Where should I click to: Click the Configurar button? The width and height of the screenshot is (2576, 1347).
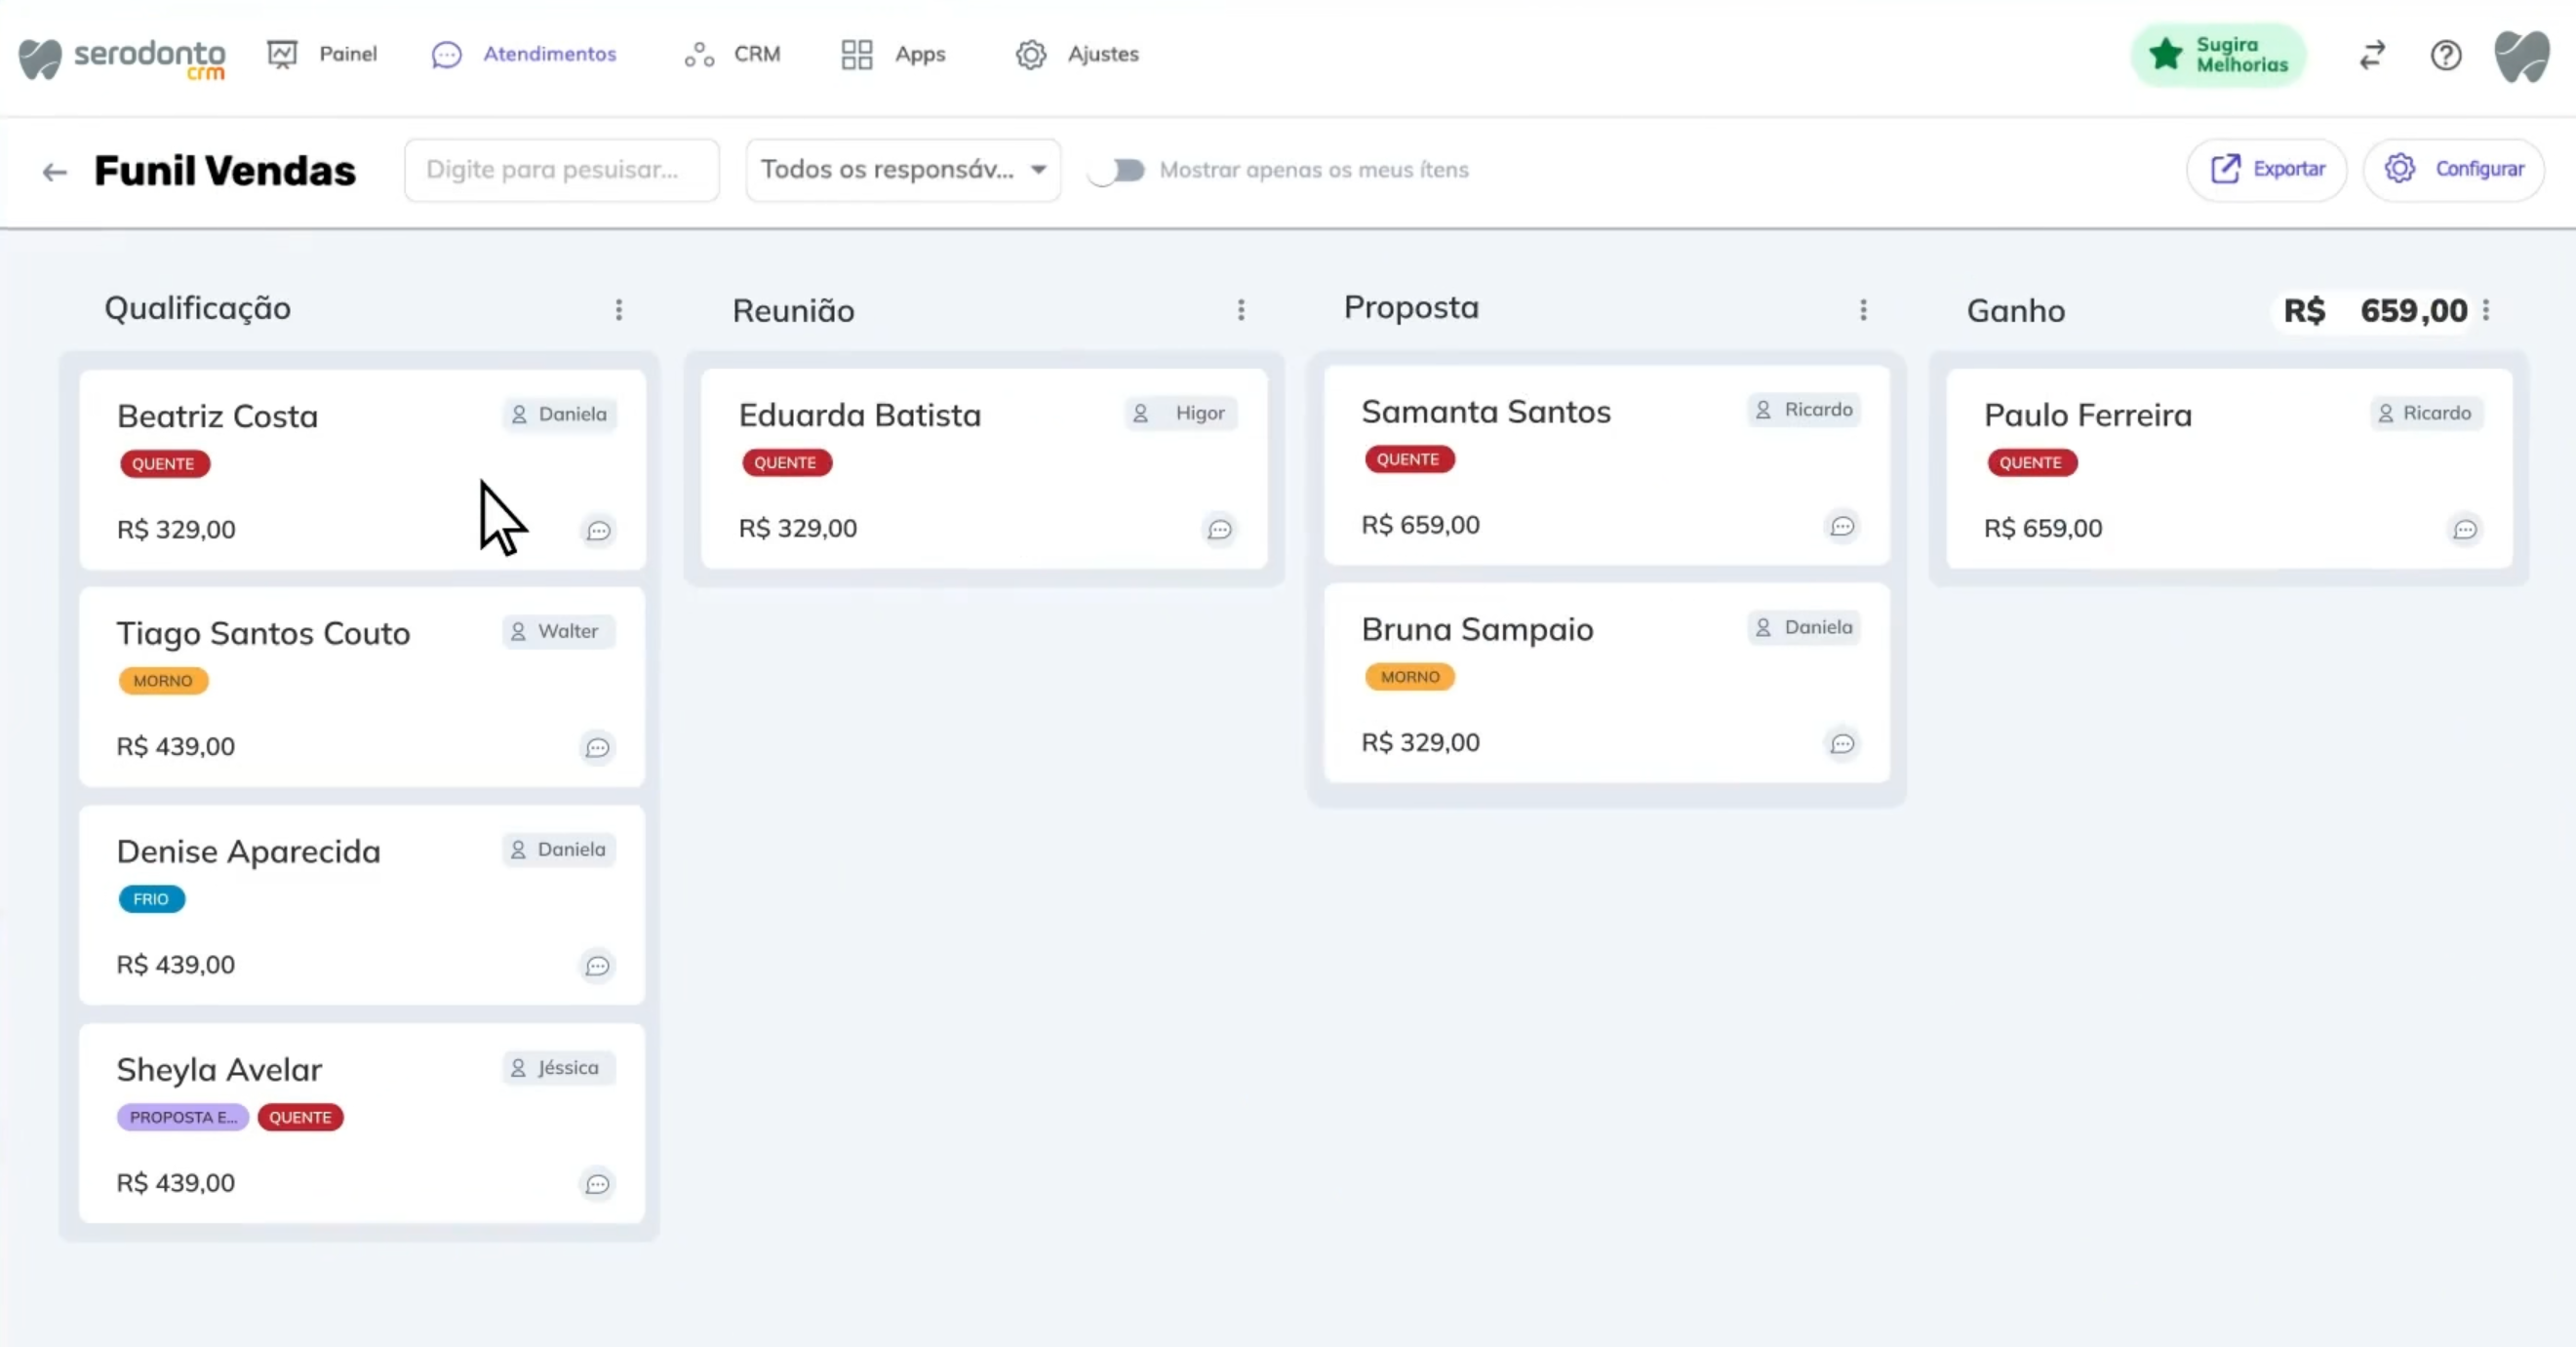(2454, 169)
